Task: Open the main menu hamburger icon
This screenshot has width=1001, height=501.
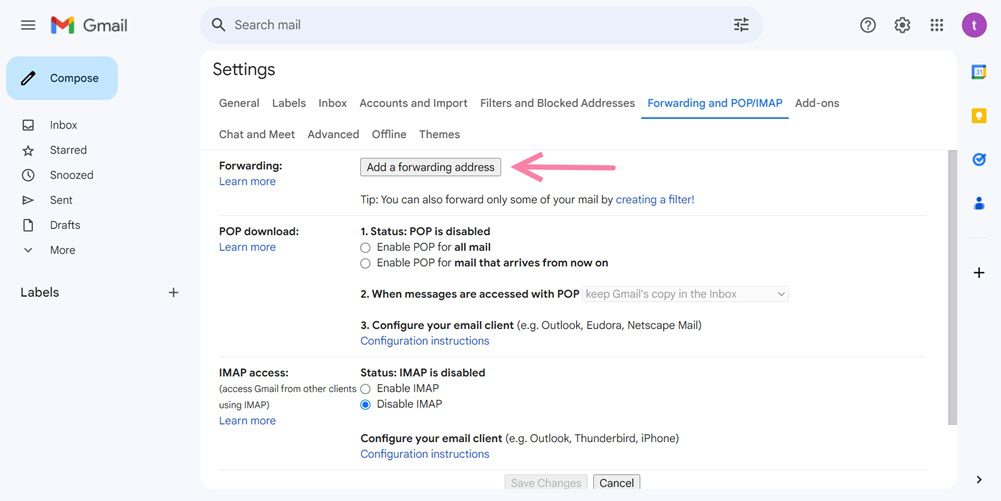Action: 28,25
